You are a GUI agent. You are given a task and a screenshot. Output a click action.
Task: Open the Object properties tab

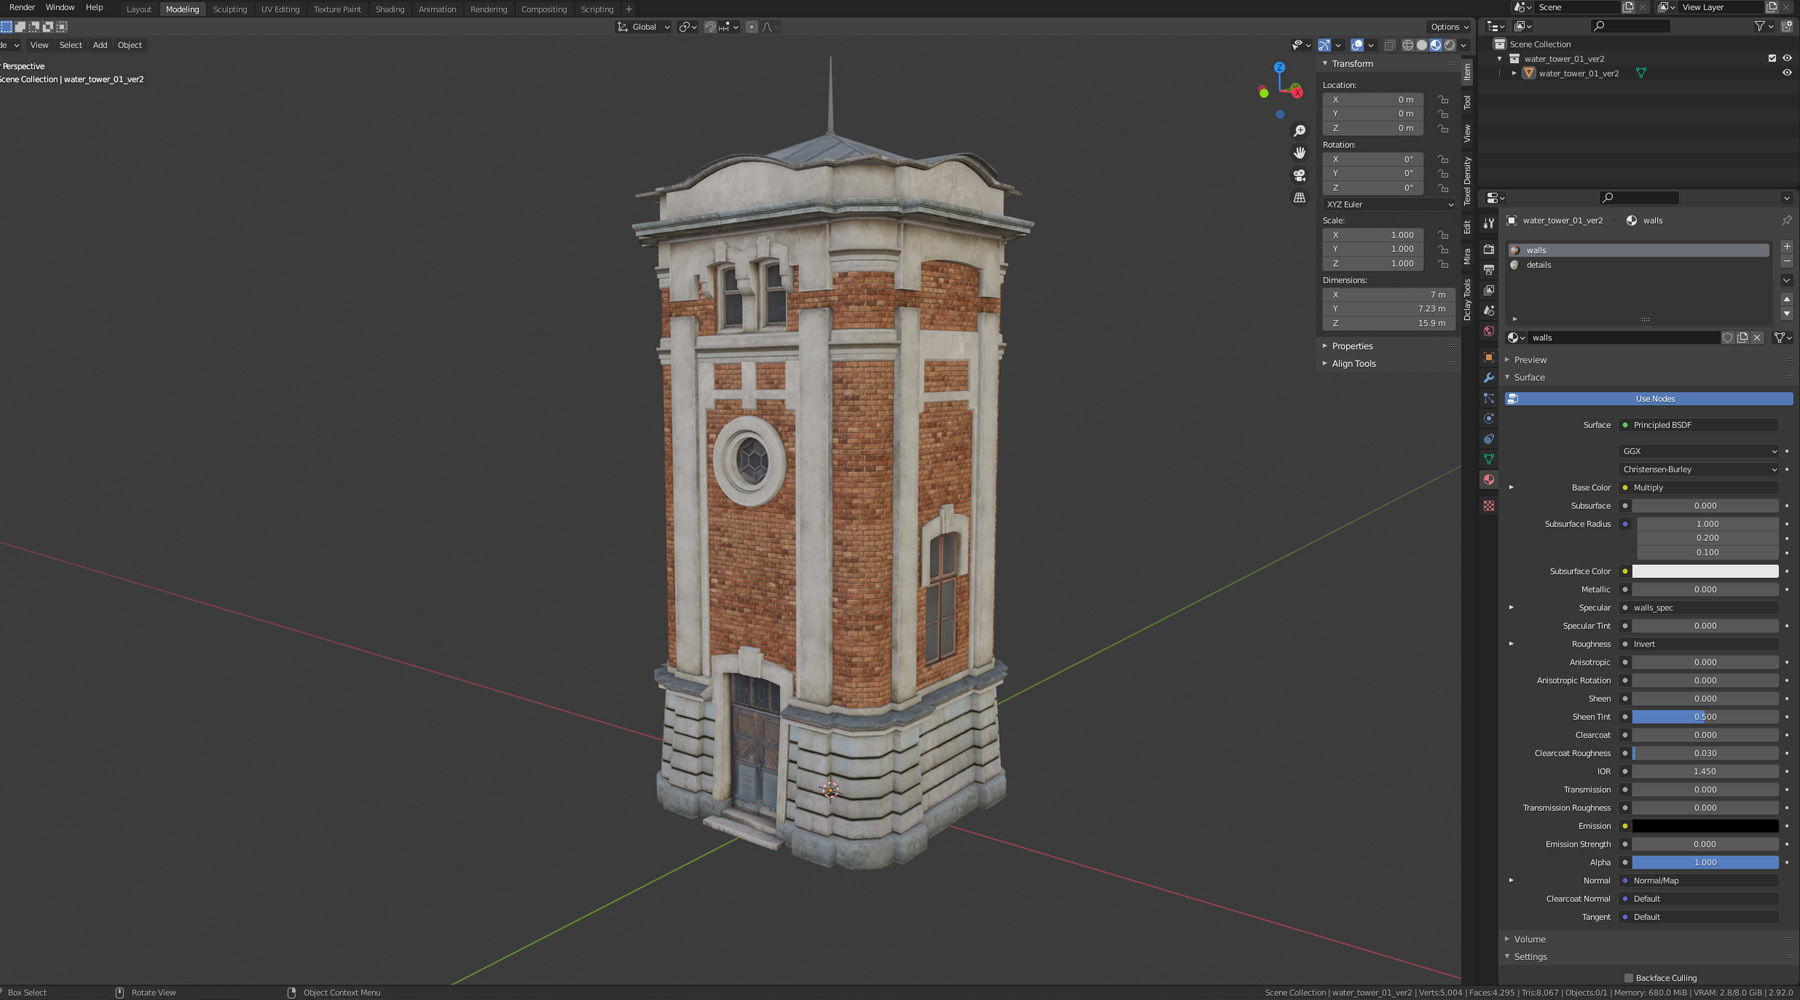click(1489, 357)
